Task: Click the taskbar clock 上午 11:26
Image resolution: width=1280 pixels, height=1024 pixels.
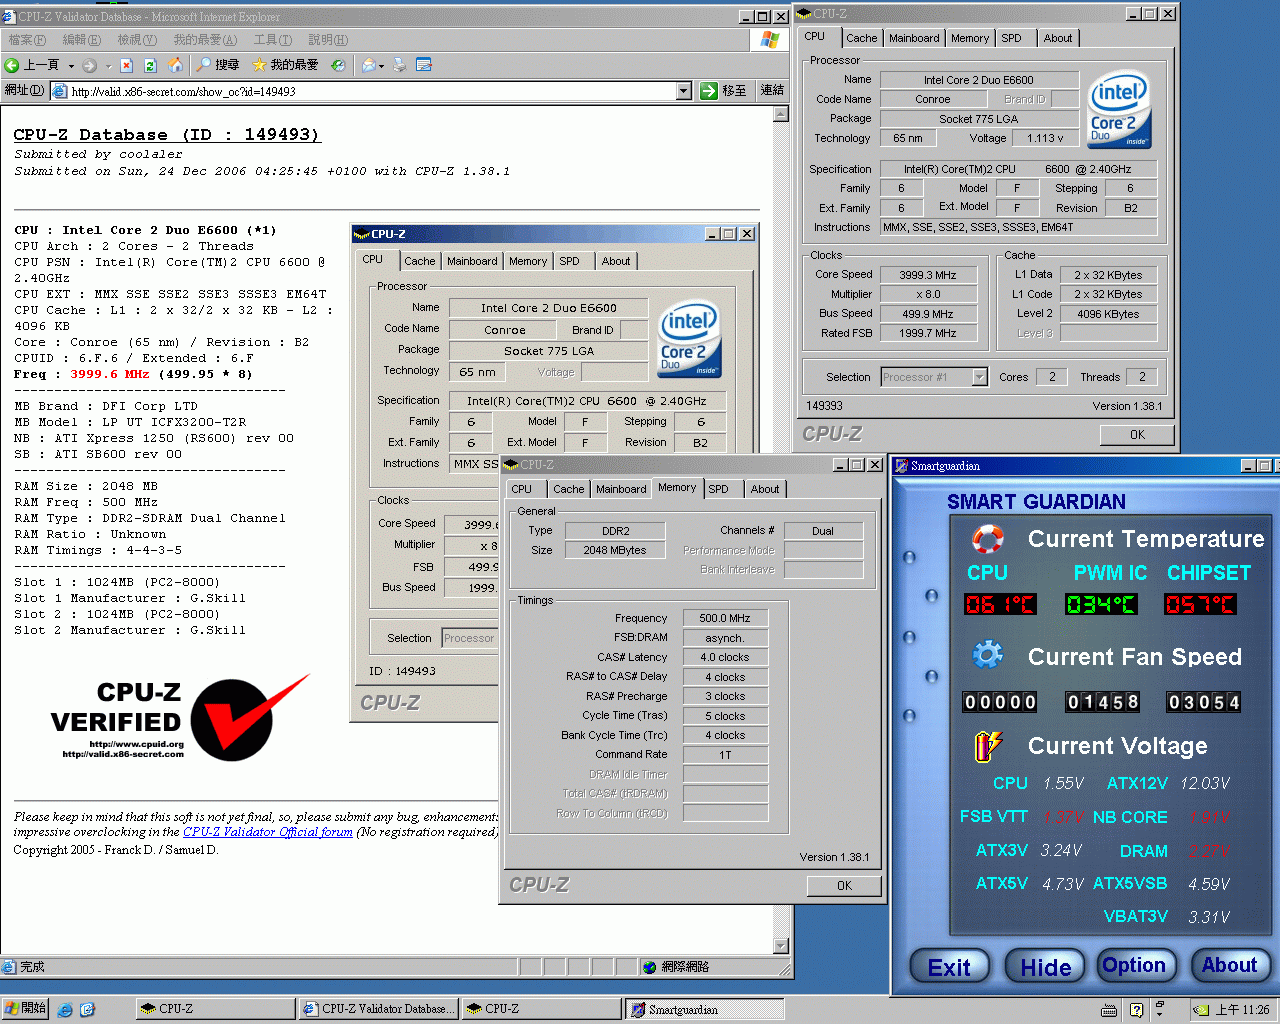Action: click(x=1242, y=1010)
